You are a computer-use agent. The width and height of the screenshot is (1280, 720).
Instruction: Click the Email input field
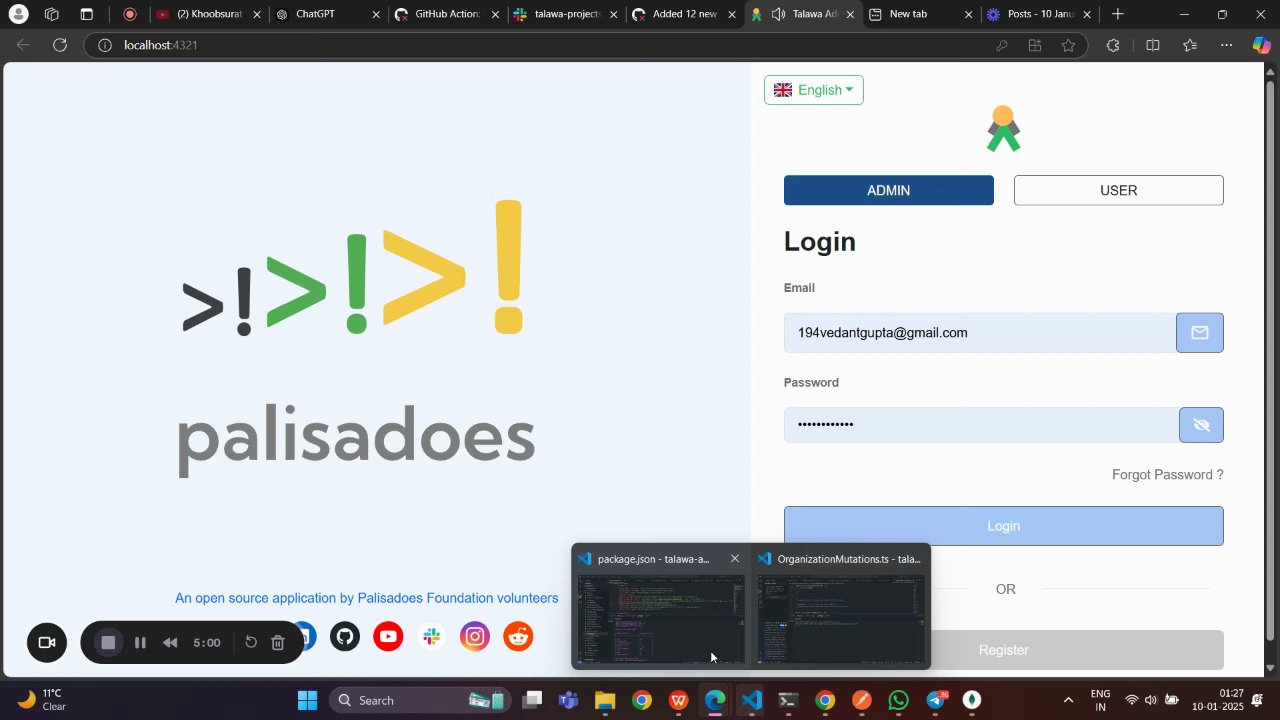[980, 333]
